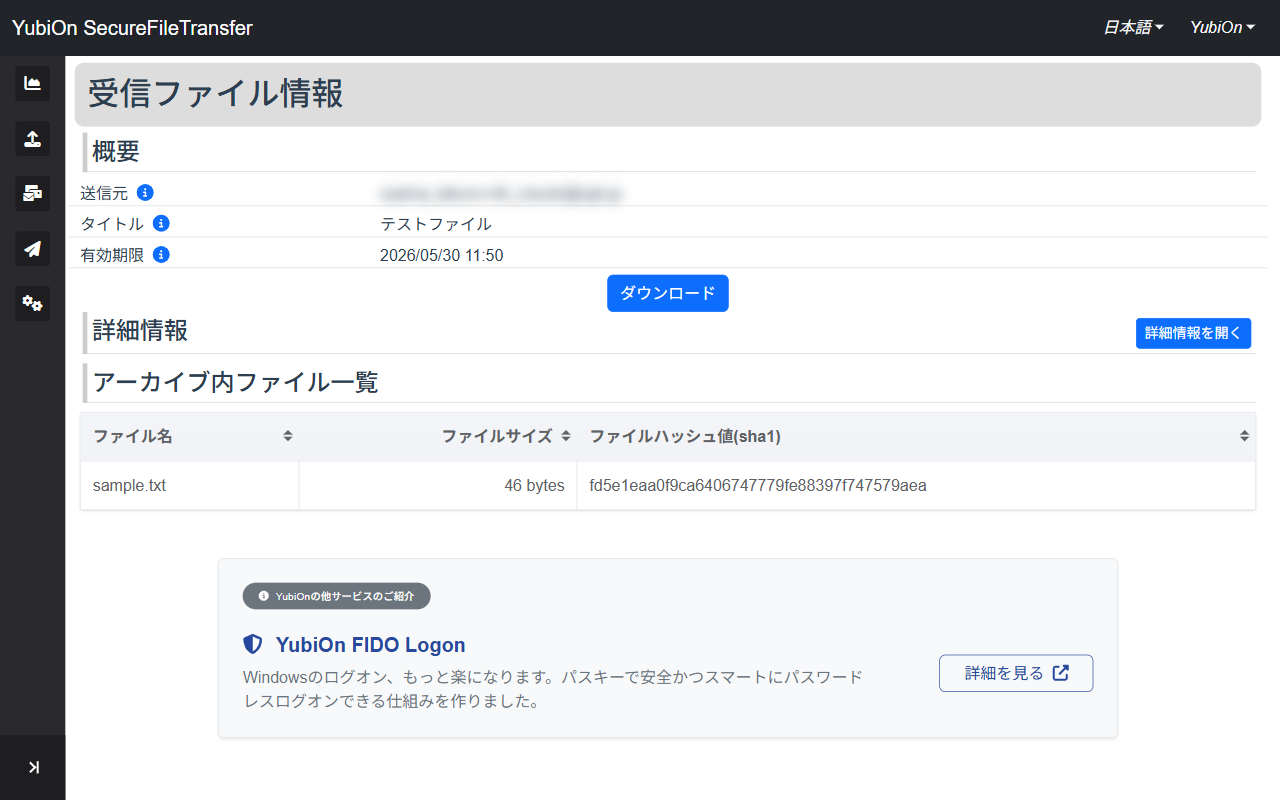Show info tooltip next to 有効期限
The image size is (1280, 800).
[161, 254]
